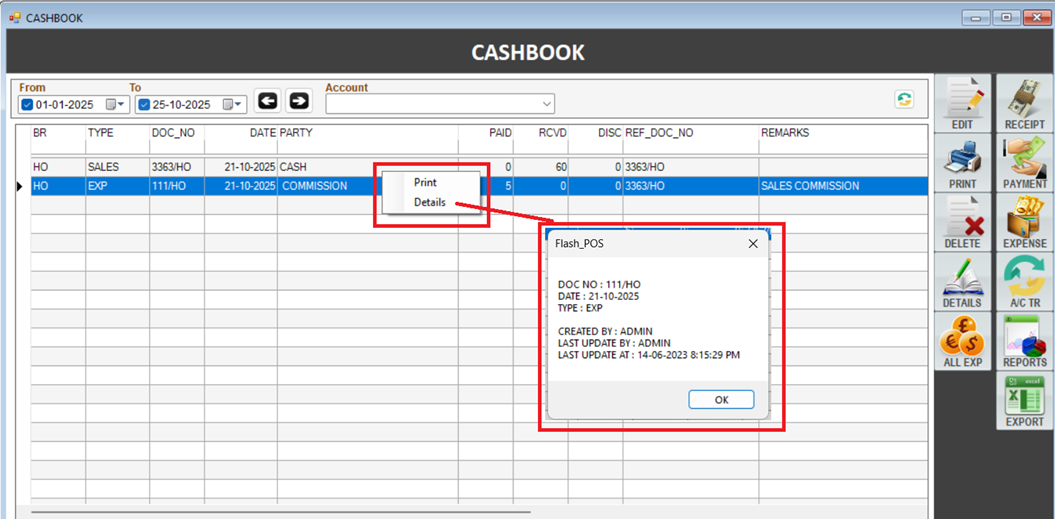Open the RECEIPT entry icon

tap(1025, 103)
